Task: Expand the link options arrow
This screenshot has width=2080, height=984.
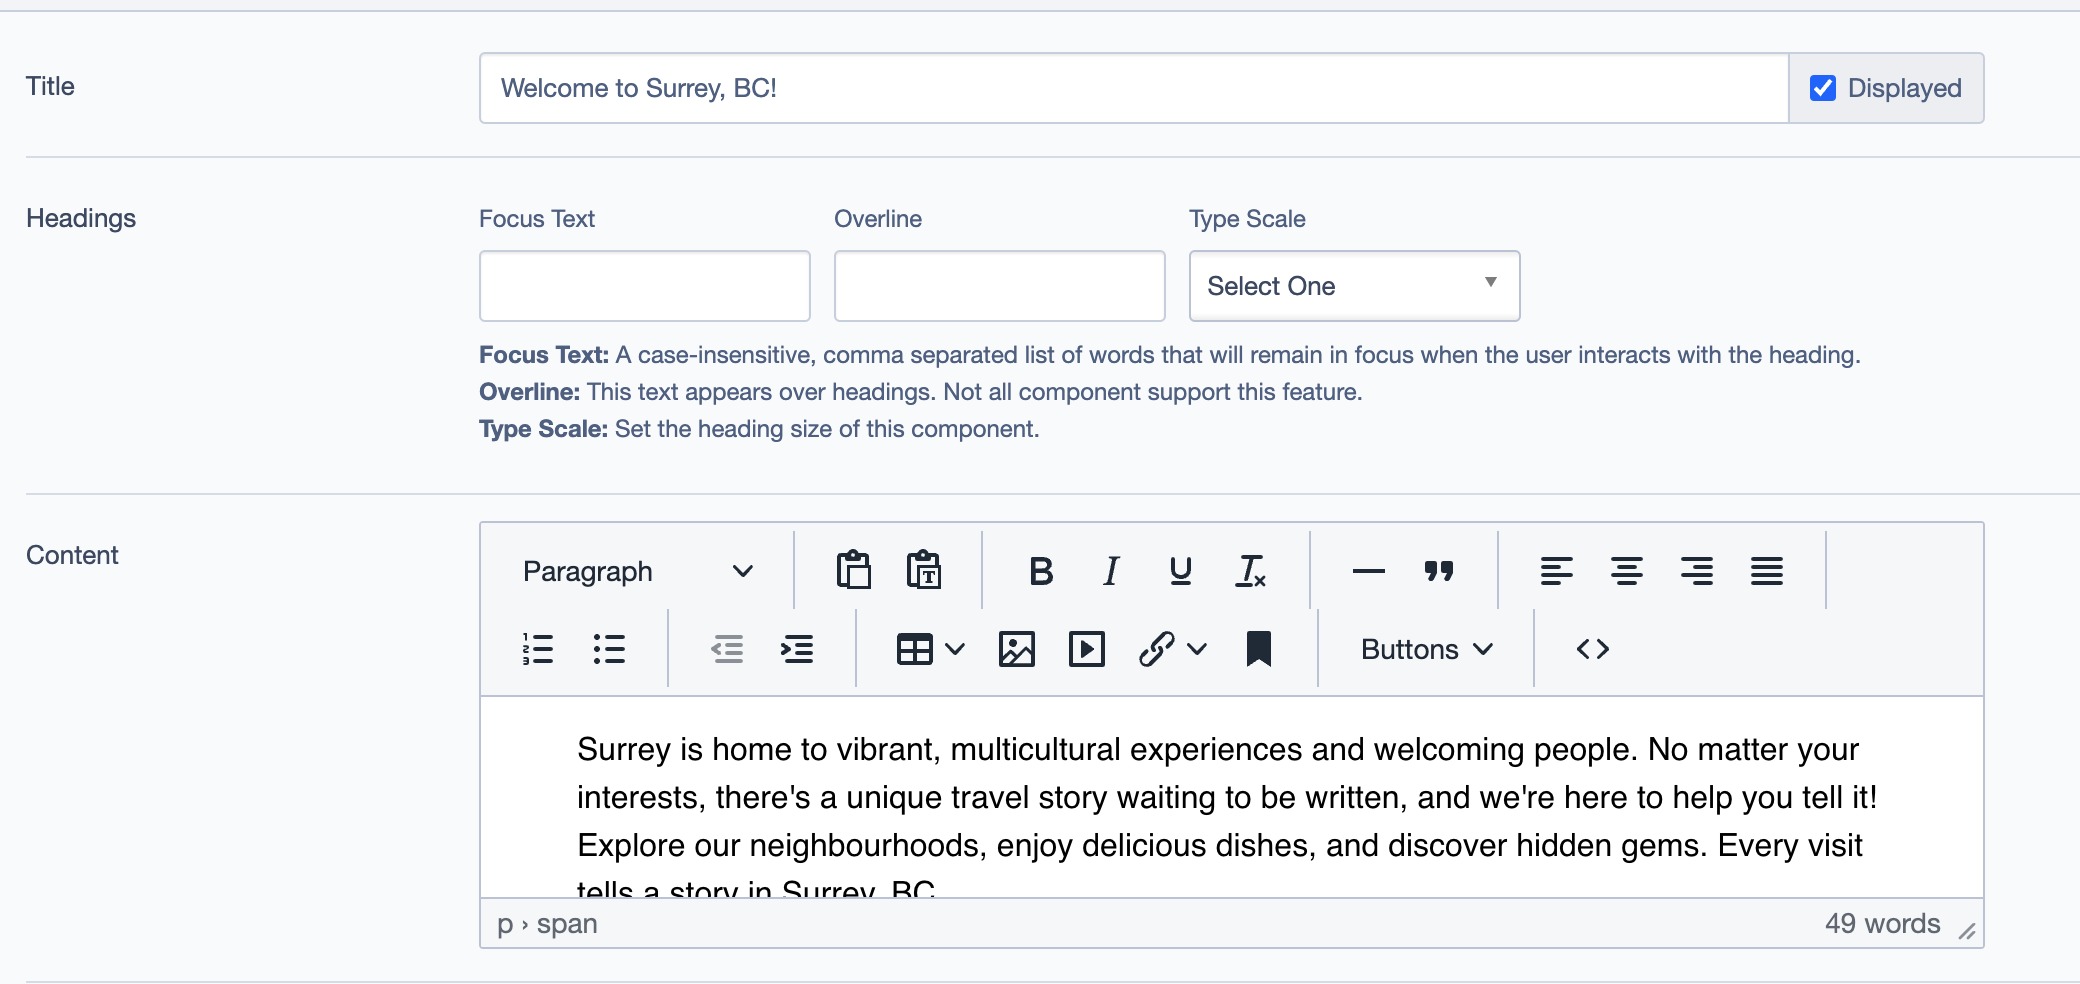Action: coord(1197,649)
